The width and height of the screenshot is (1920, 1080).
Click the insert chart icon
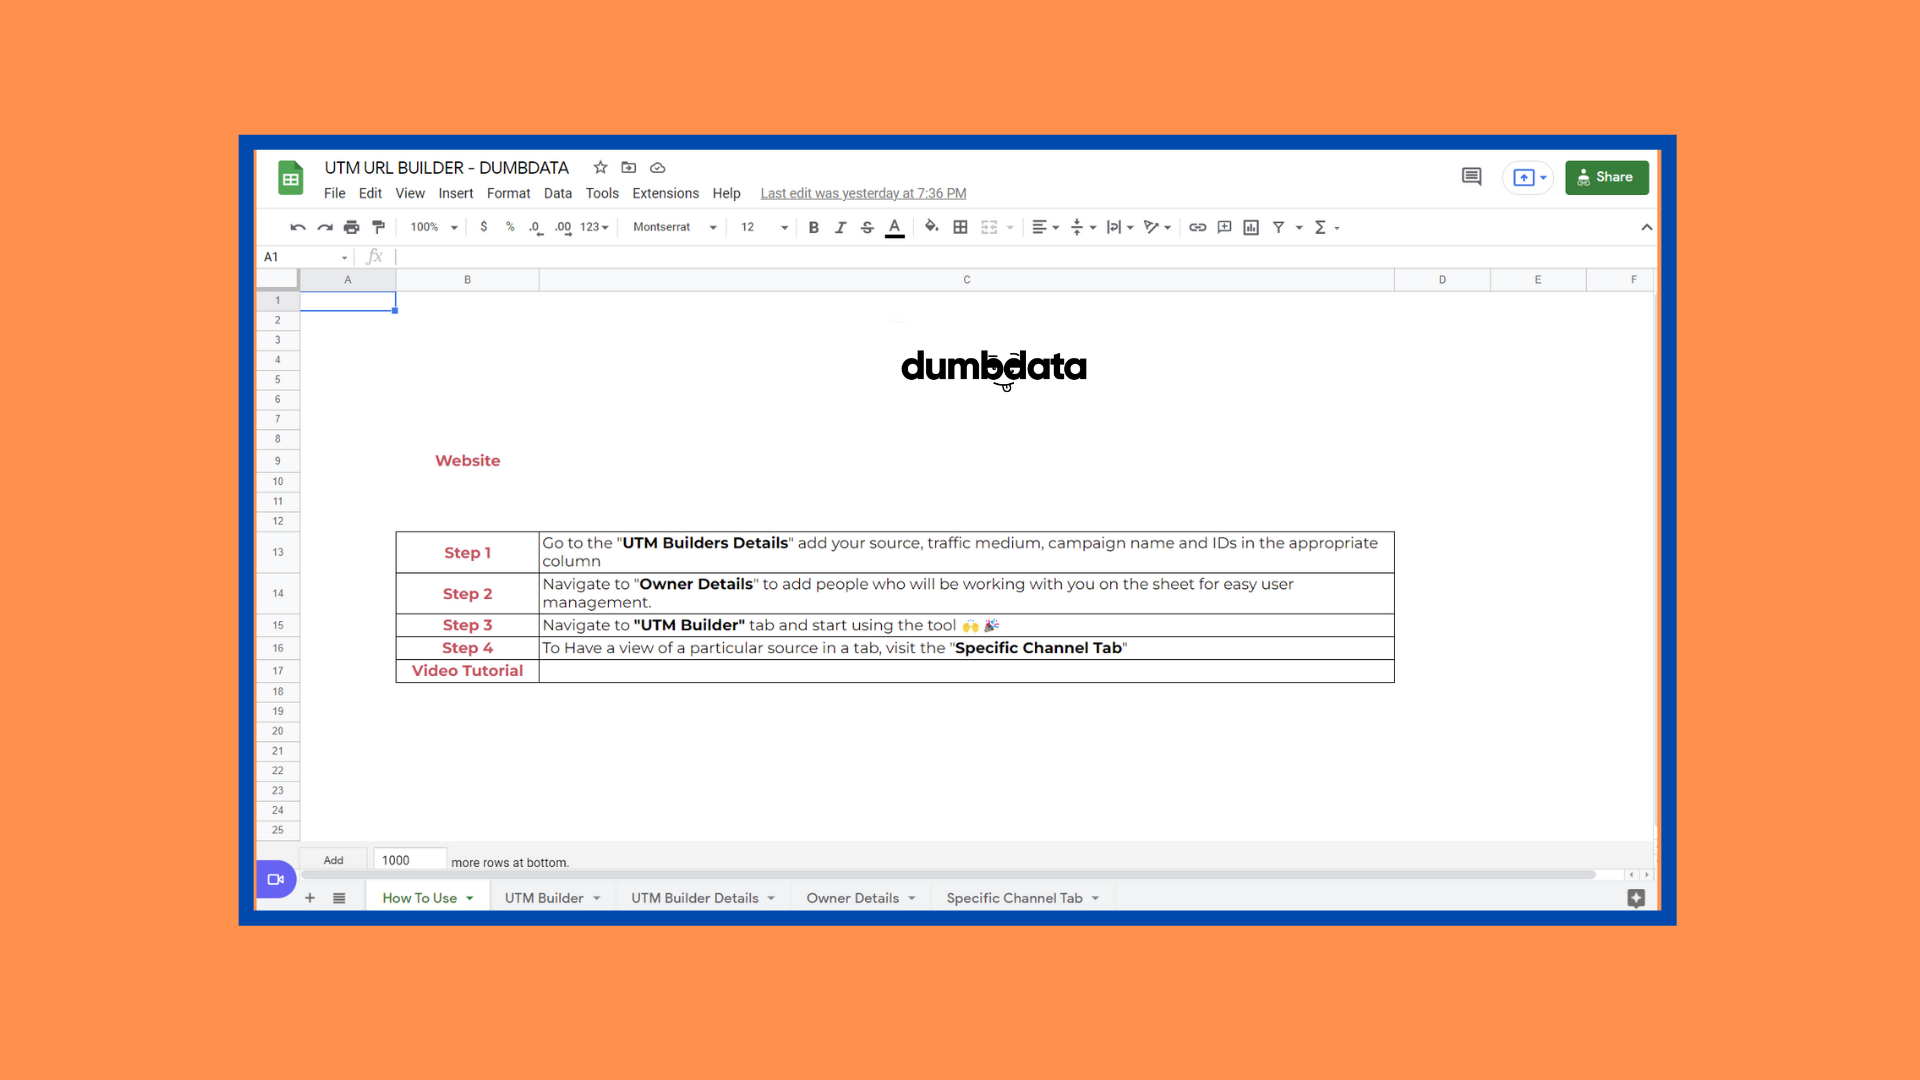point(1251,227)
